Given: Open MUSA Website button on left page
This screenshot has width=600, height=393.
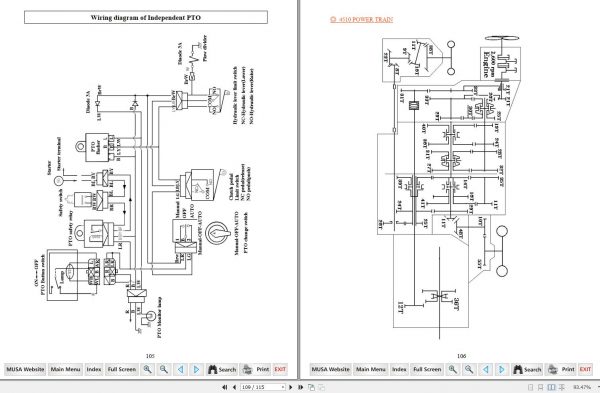Looking at the screenshot, I should pos(25,369).
